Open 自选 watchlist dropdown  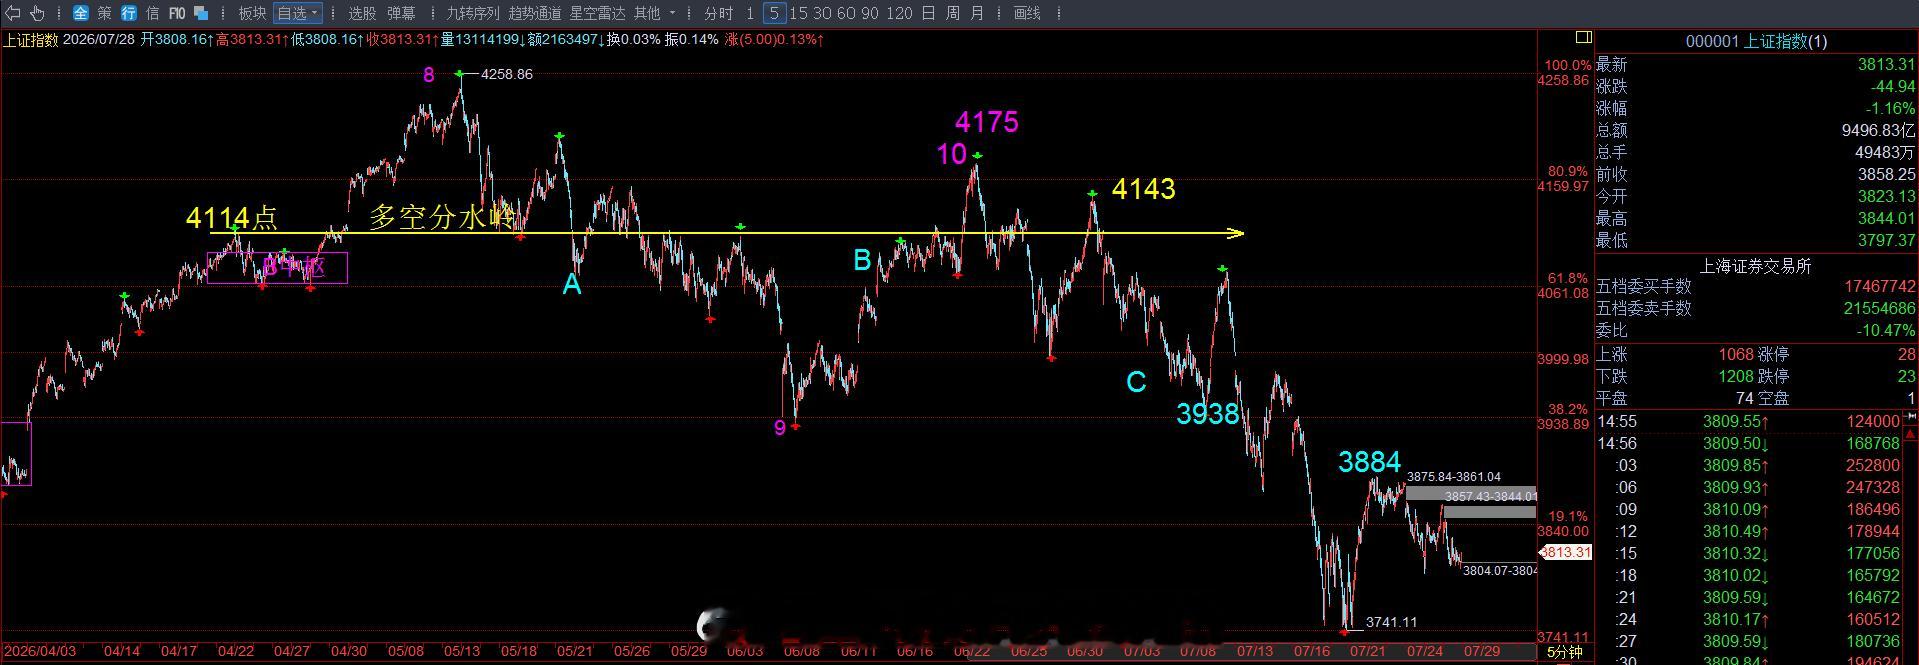(x=298, y=13)
